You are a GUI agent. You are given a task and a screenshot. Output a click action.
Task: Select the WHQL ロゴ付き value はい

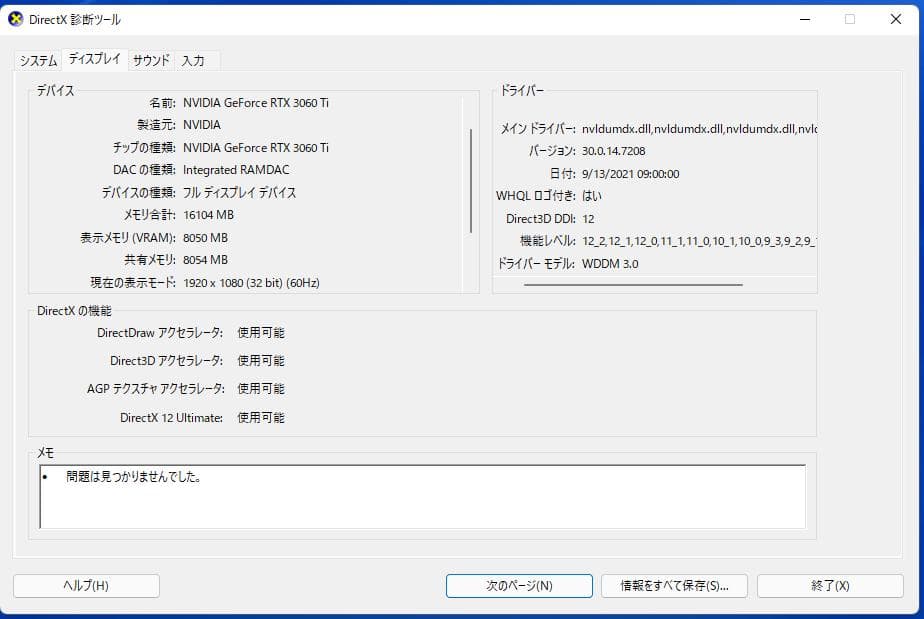(x=590, y=196)
